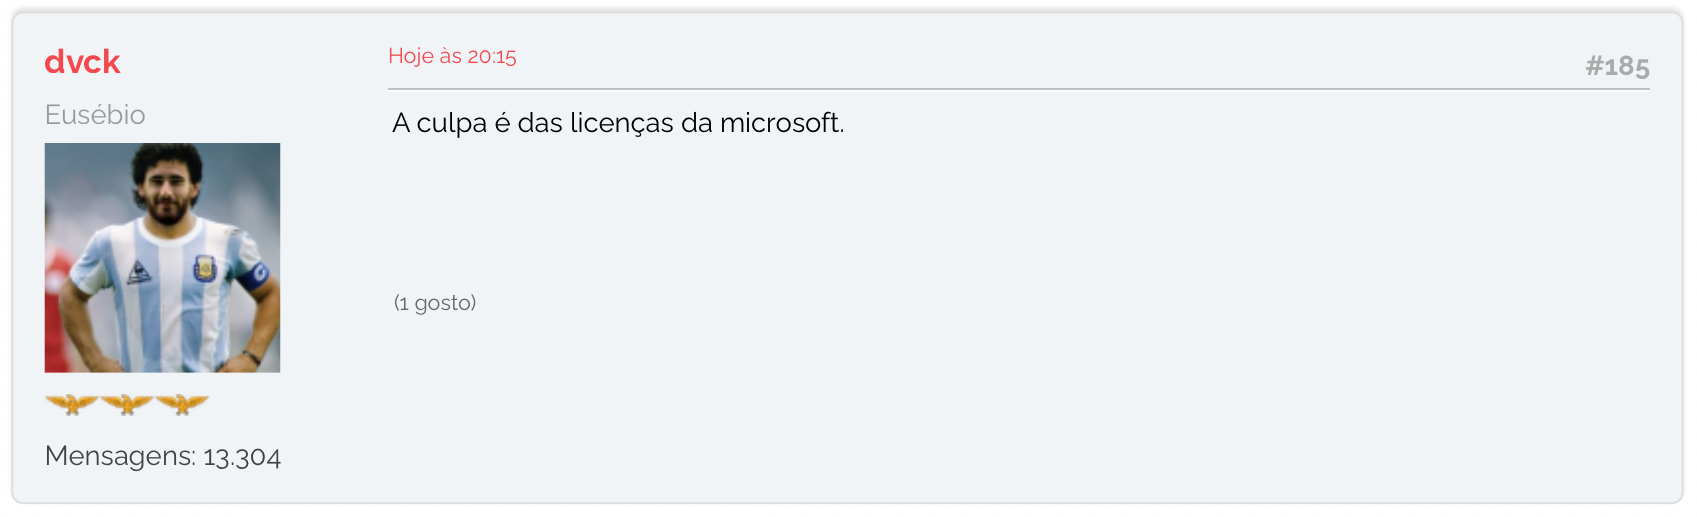Viewport: 1697px width, 517px height.
Task: Open the avatar photo of dvck
Action: point(162,258)
